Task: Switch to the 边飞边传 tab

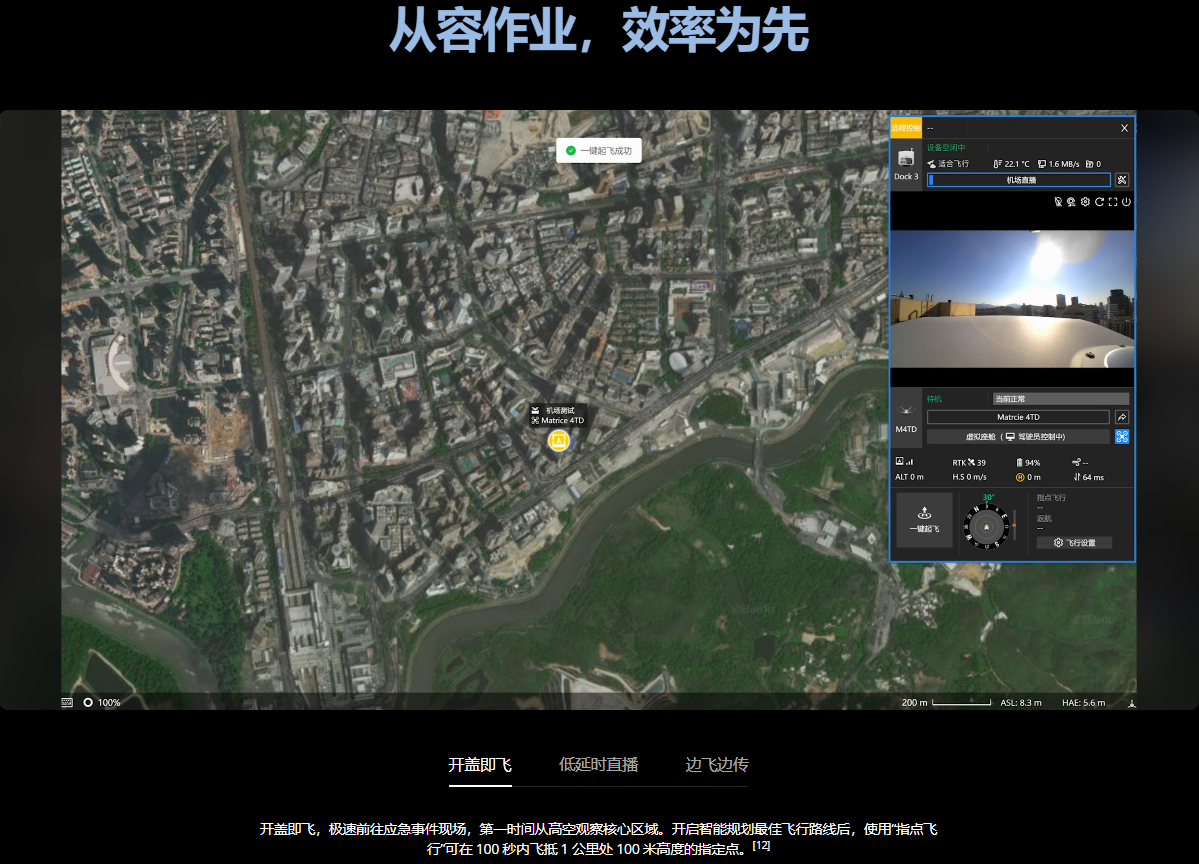Action: pos(716,765)
